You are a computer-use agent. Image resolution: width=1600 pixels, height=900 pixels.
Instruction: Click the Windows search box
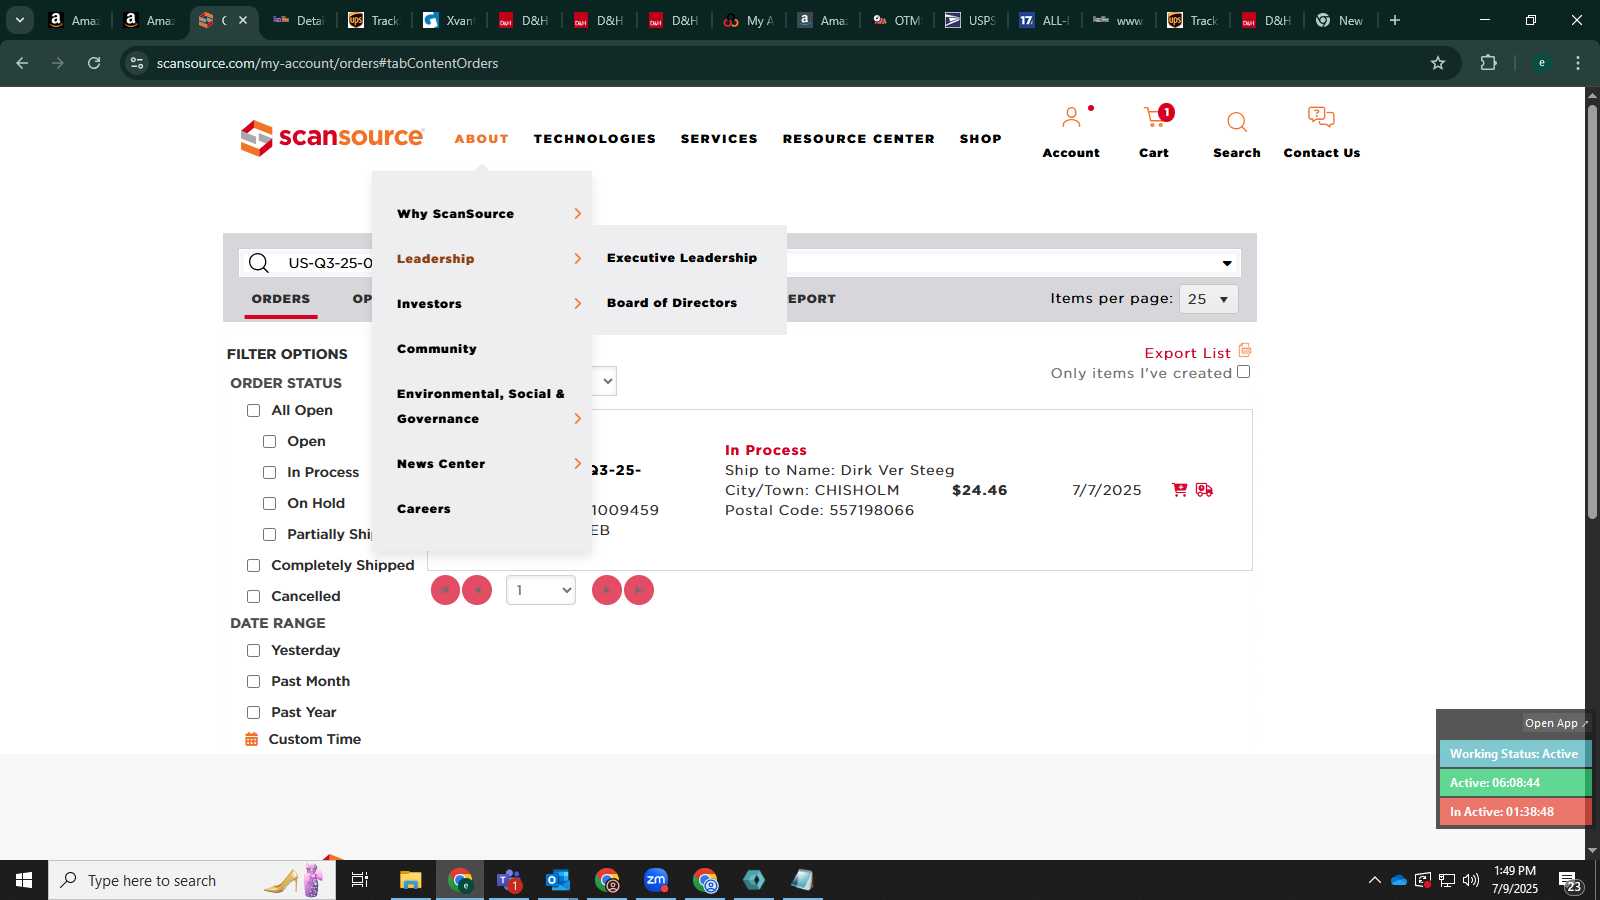pos(190,880)
